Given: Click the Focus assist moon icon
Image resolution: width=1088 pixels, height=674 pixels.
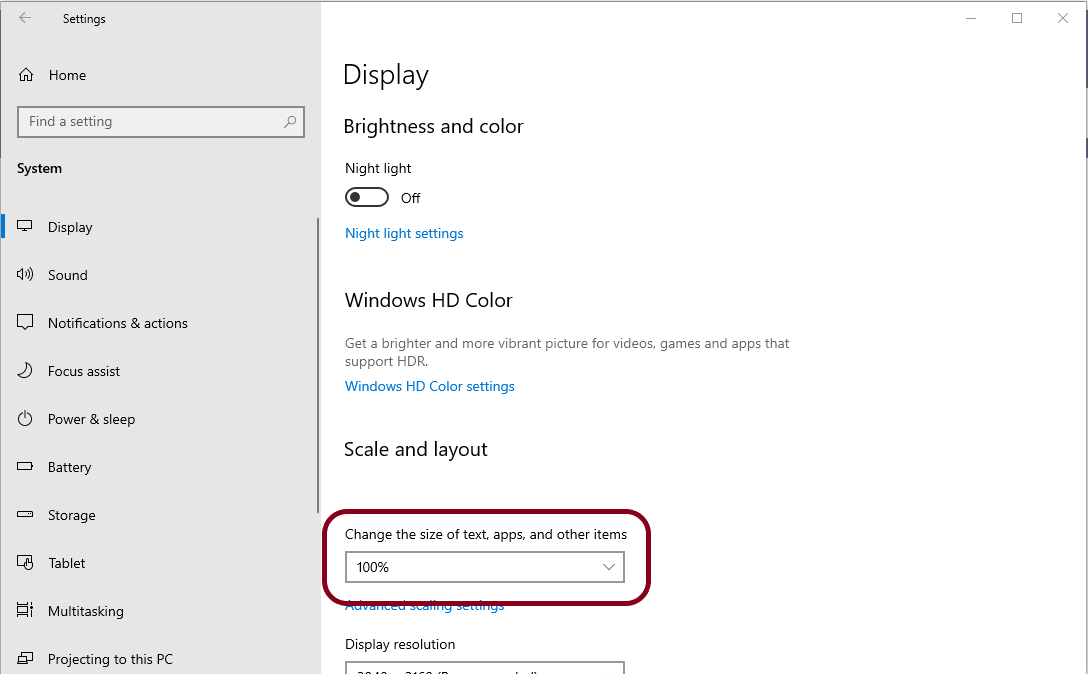Looking at the screenshot, I should (x=25, y=370).
